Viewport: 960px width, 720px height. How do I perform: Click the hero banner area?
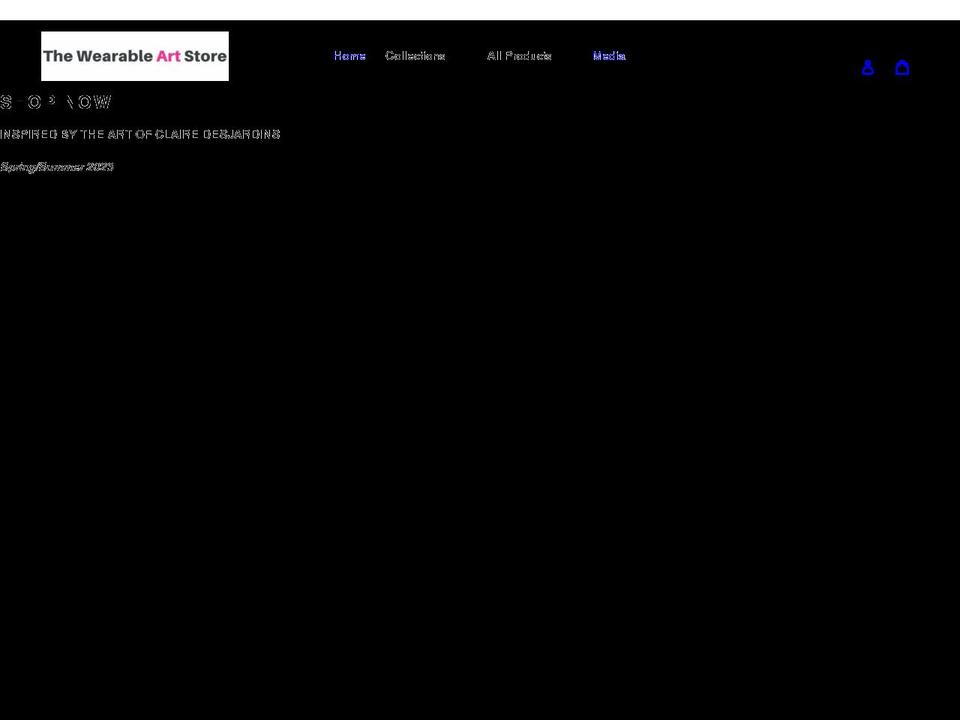click(480, 400)
